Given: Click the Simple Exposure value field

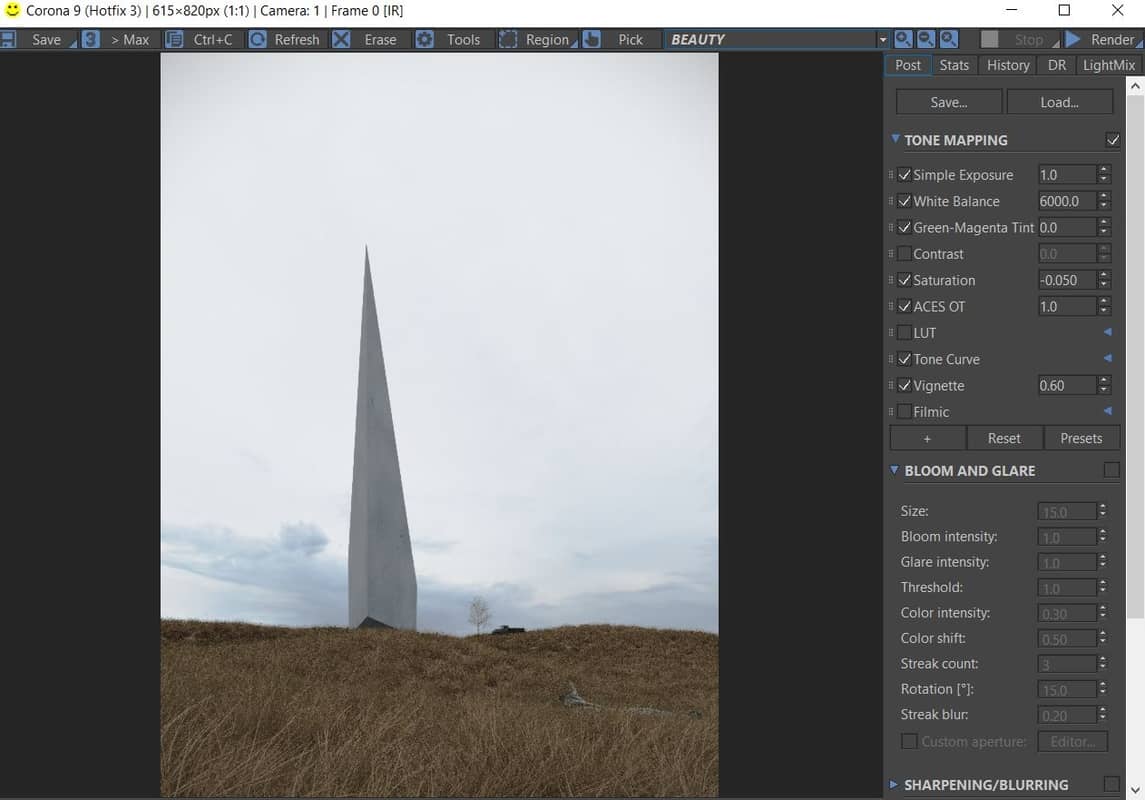Looking at the screenshot, I should (x=1066, y=175).
